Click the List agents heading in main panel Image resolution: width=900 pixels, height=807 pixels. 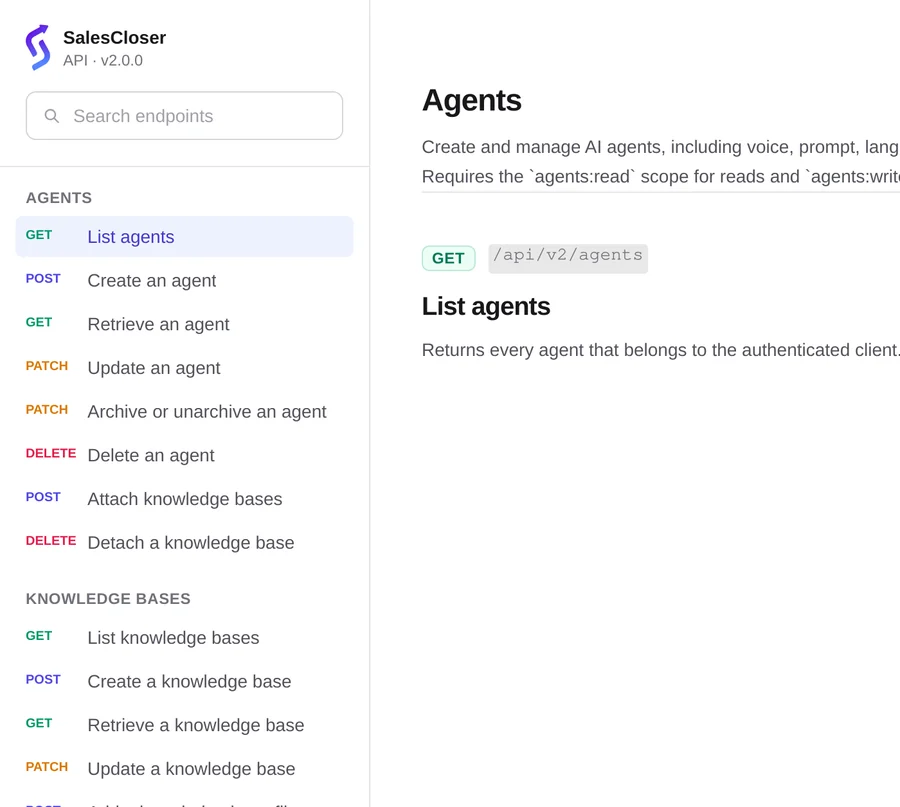pyautogui.click(x=486, y=306)
